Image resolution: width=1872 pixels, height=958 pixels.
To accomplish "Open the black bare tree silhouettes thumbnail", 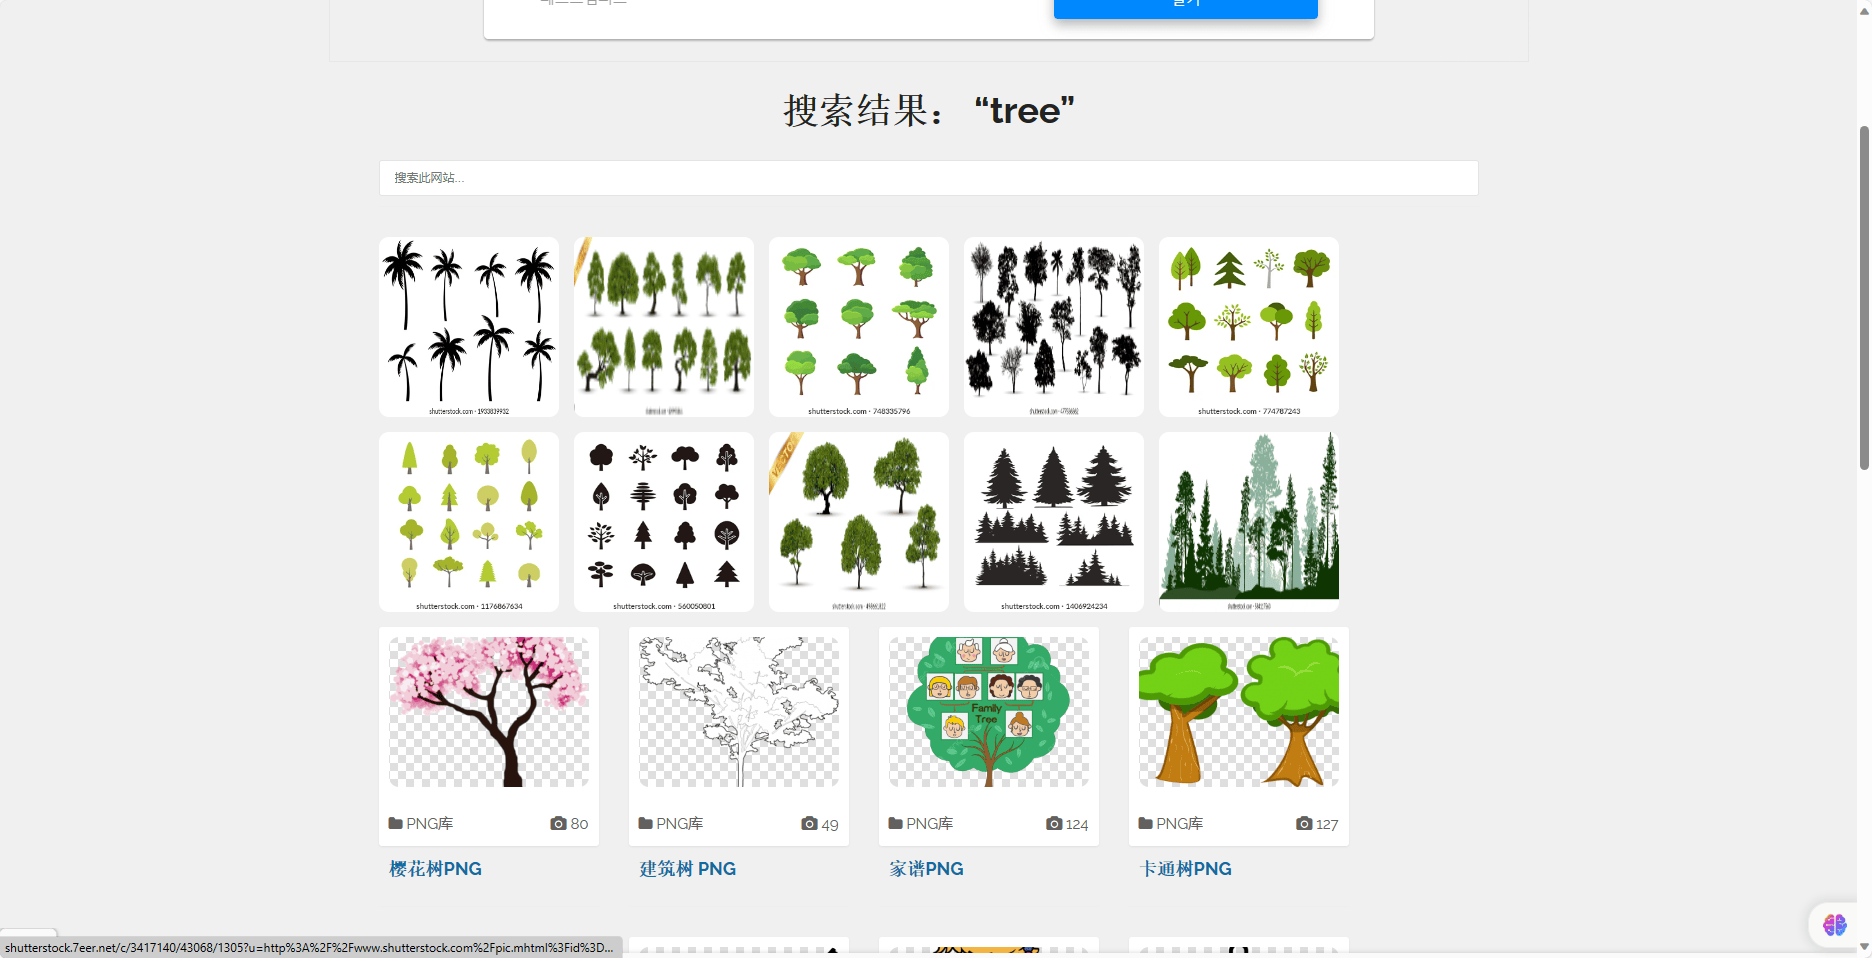I will 1054,327.
